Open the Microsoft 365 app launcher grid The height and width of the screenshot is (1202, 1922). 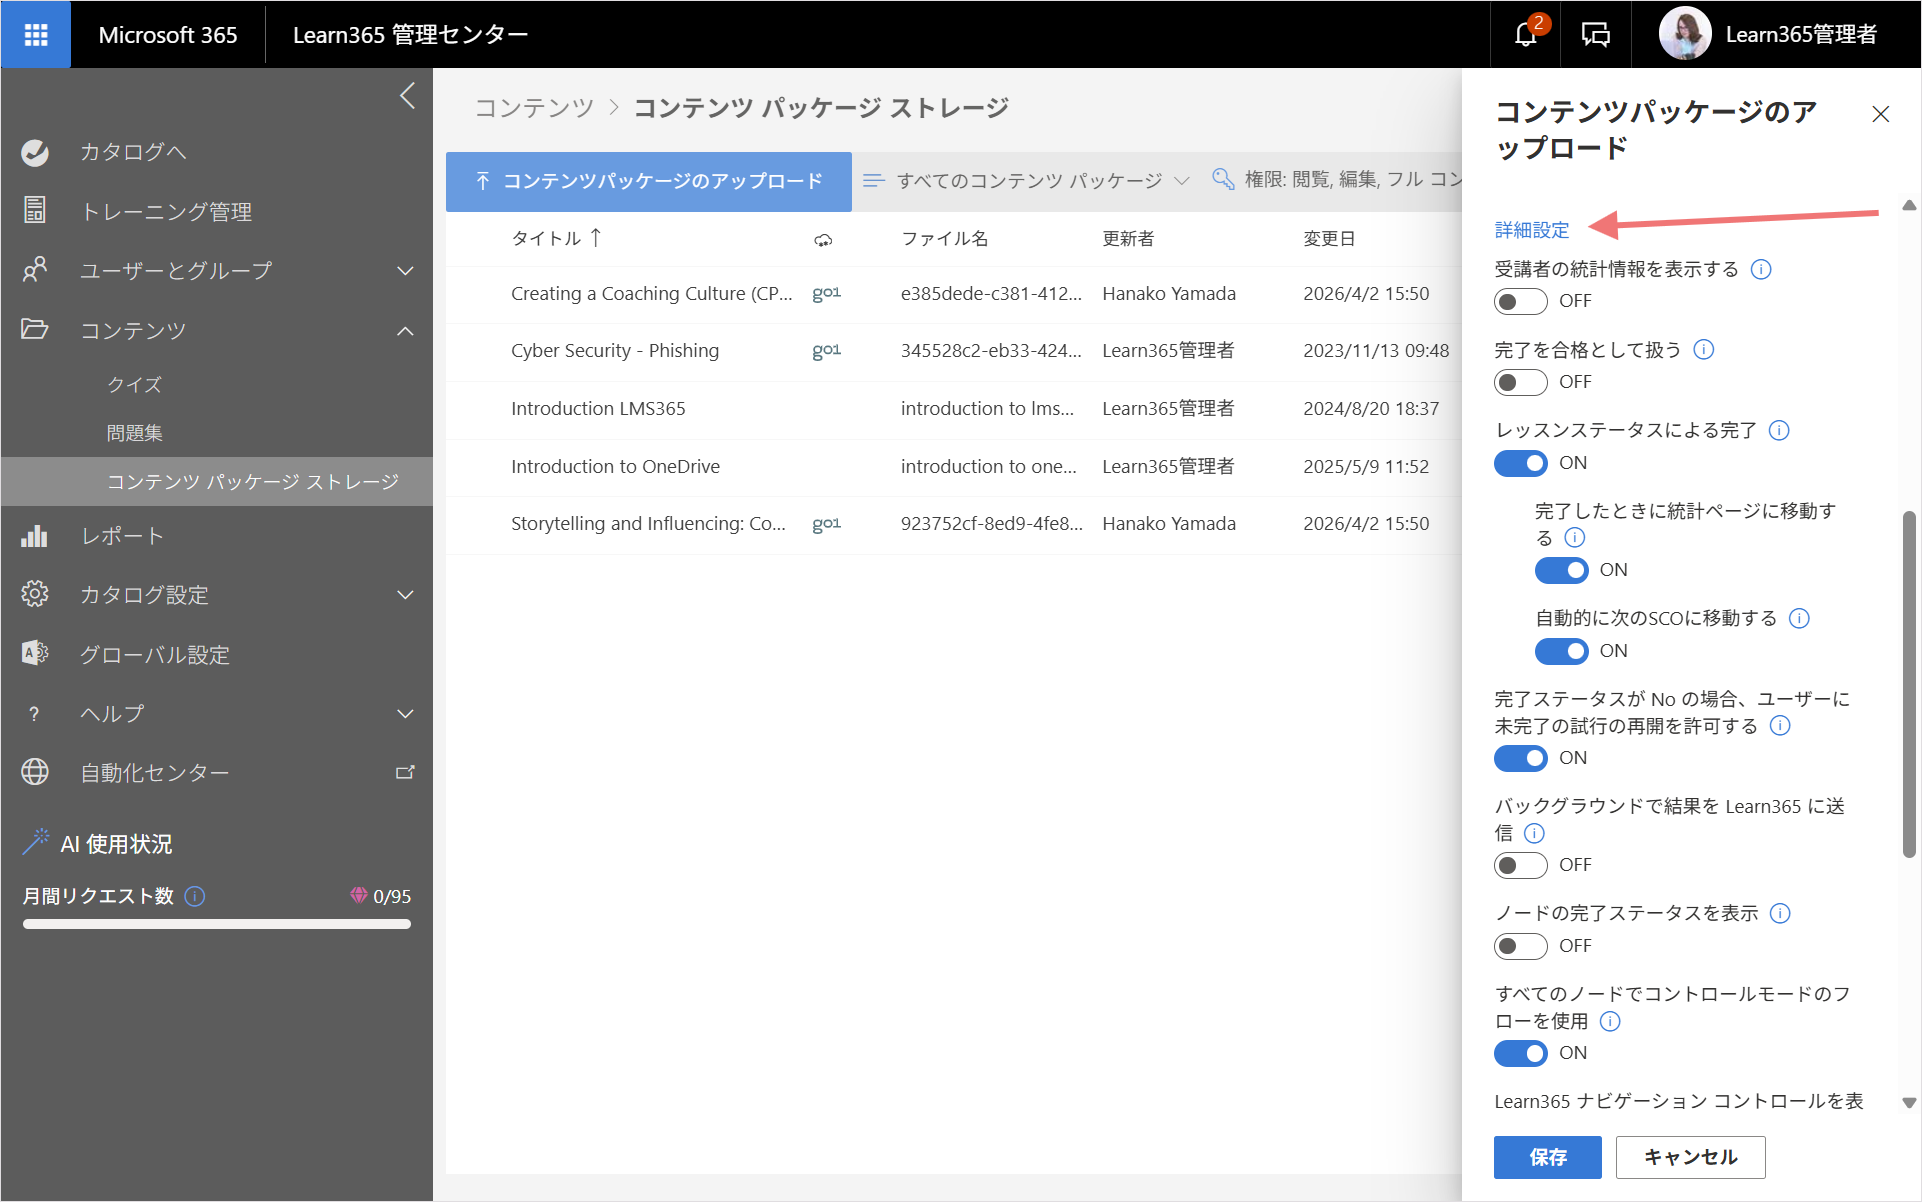(x=36, y=35)
